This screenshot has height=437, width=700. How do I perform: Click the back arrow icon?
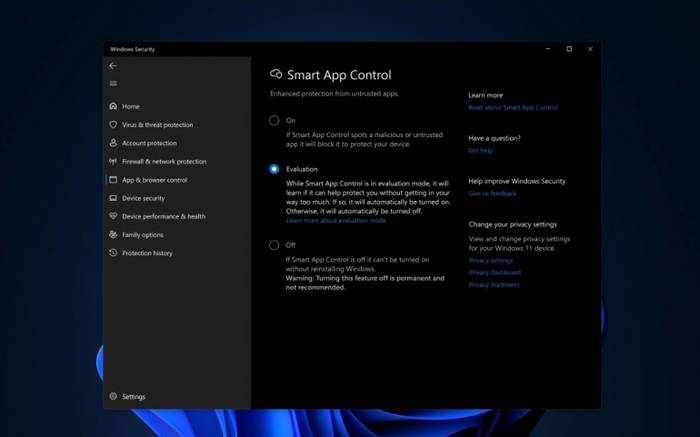pos(113,66)
